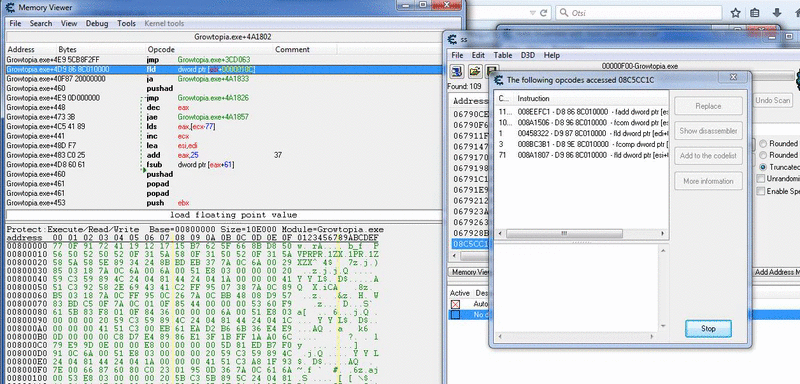The image size is (800, 384).
Task: Open Kernel tools menu in Memory Viewer
Action: pos(164,23)
